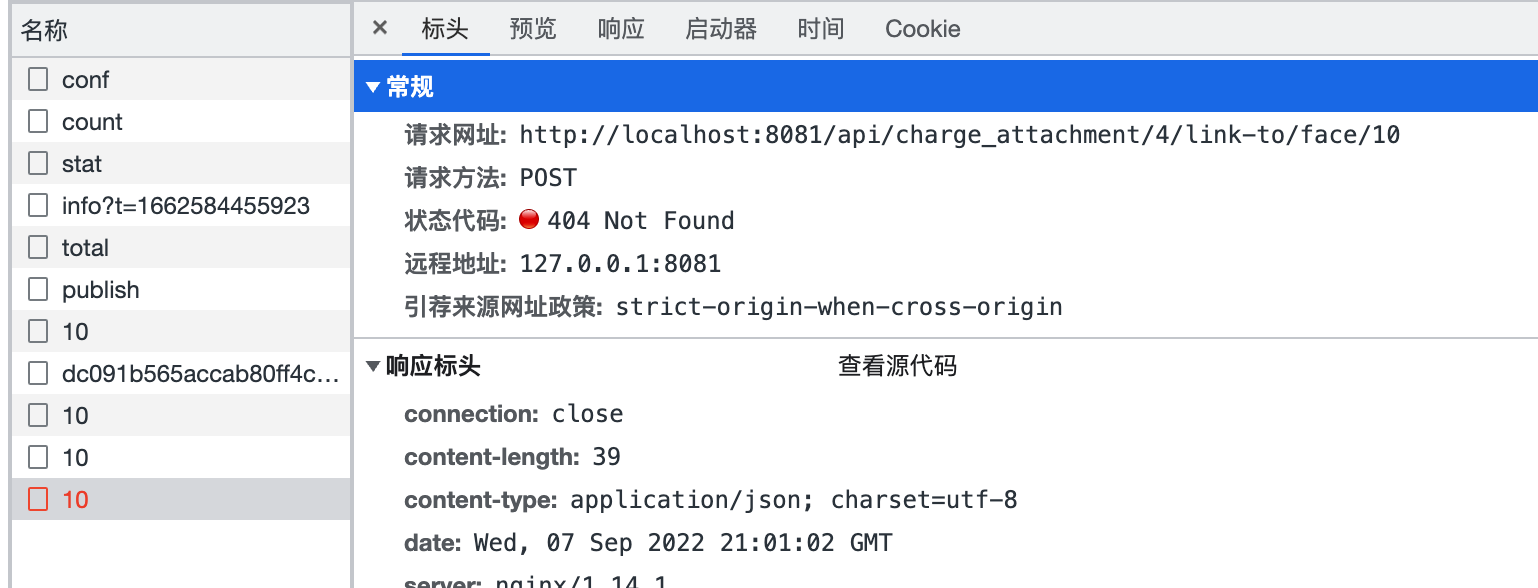Viewport: 1538px width, 588px height.
Task: Click the 查看源代码 (view source) link
Action: (x=897, y=367)
